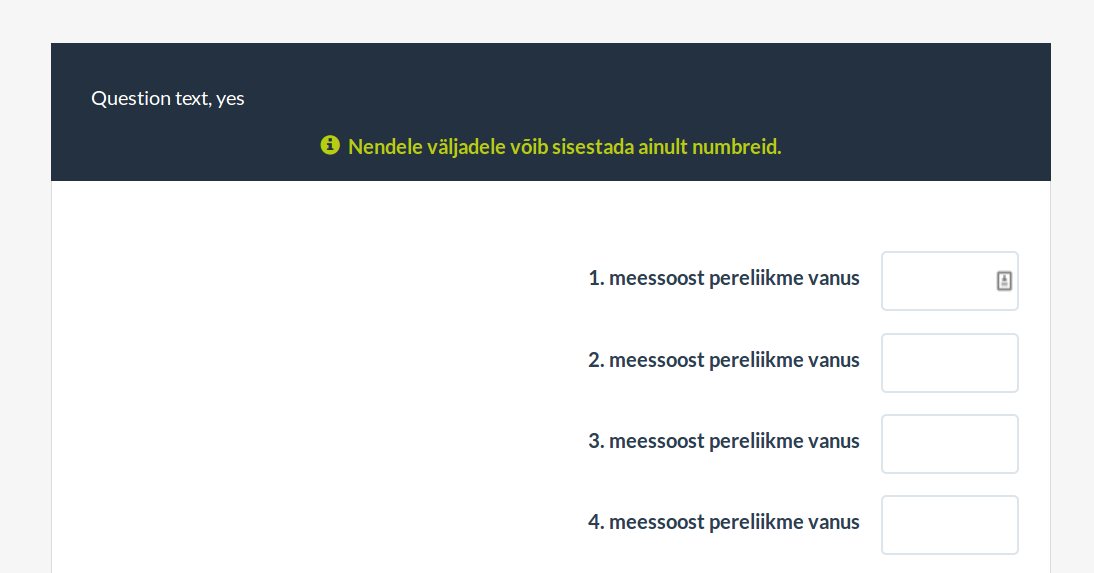
Task: Click the label '2. meessoost pereliikme vanus'
Action: (x=724, y=360)
